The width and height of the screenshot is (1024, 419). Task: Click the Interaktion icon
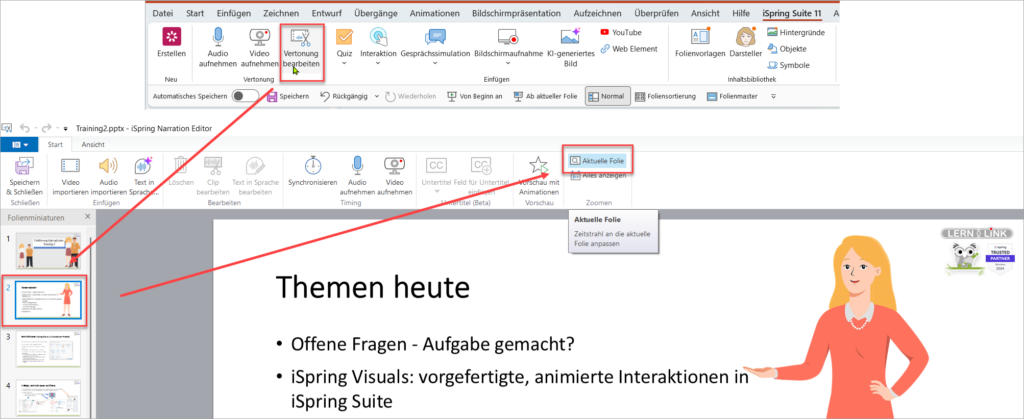tap(378, 36)
